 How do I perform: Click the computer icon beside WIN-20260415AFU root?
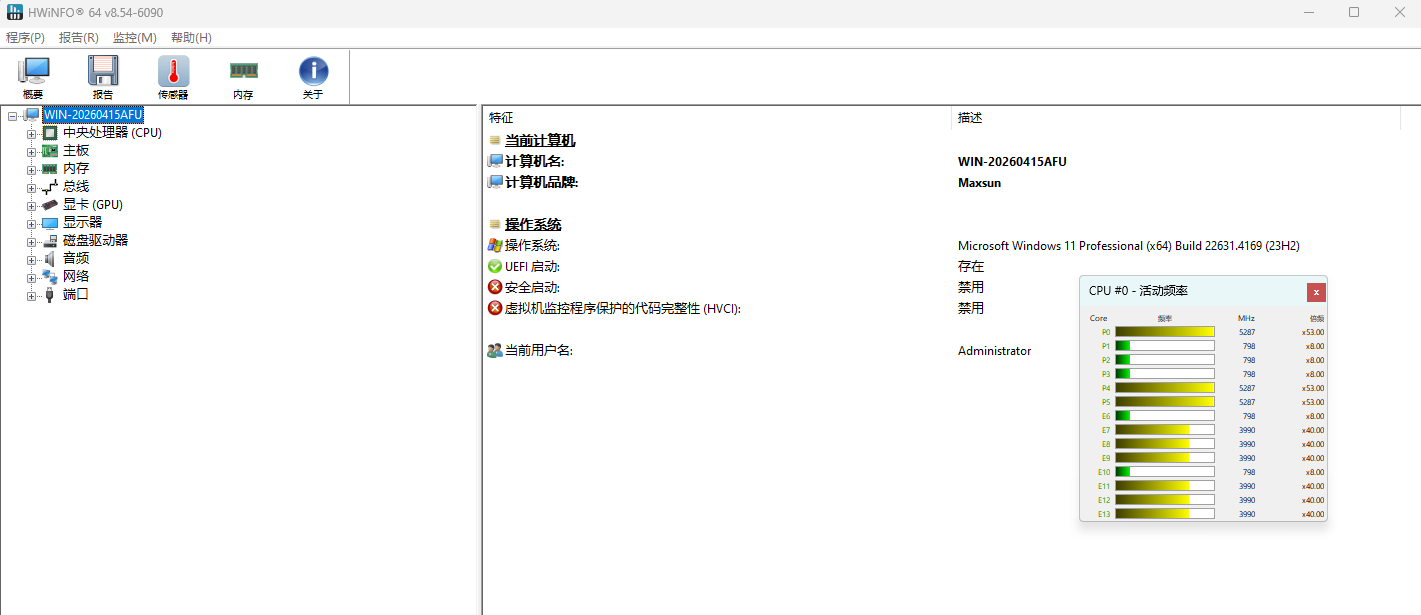point(32,114)
